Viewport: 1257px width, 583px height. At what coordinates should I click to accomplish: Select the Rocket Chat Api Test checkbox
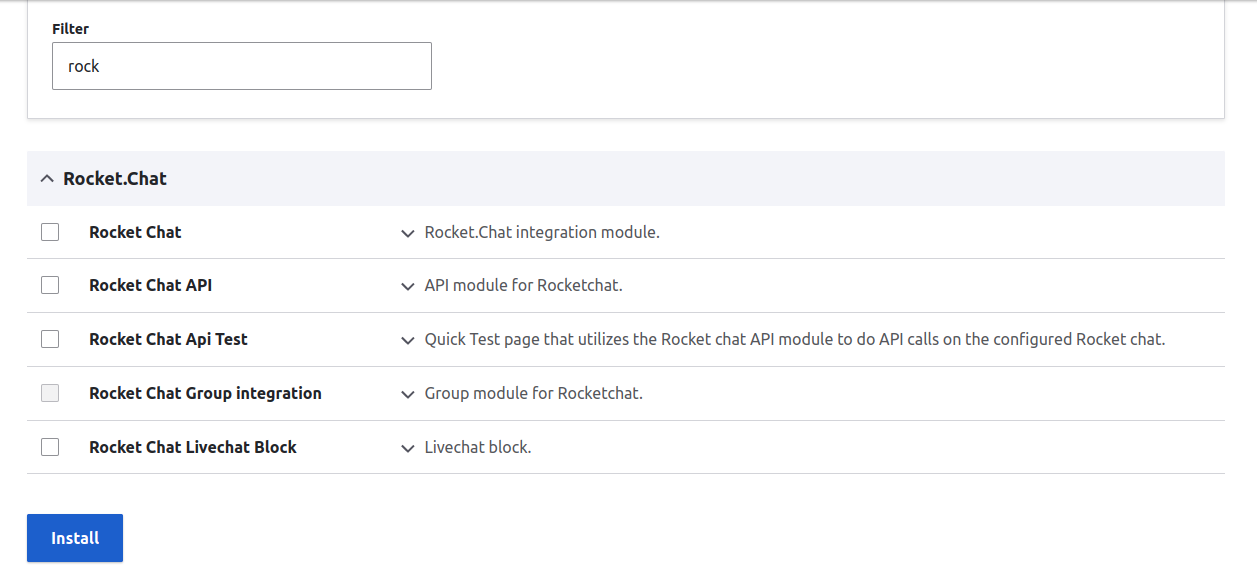(50, 338)
